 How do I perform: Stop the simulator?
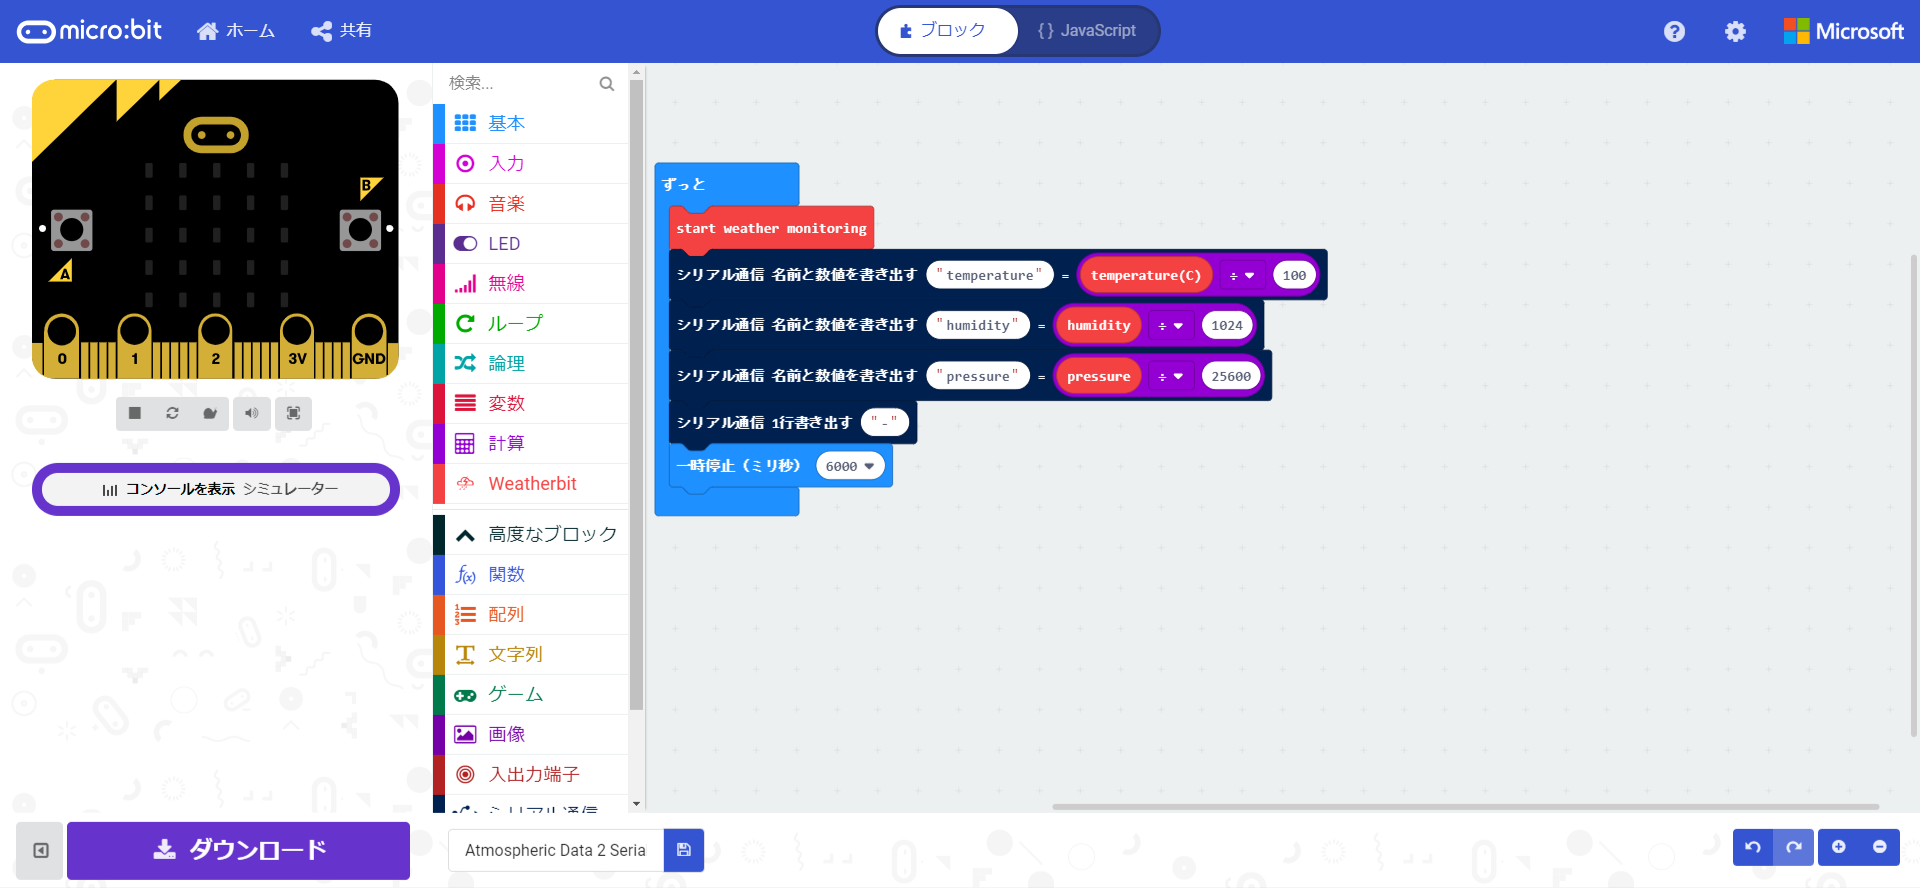coord(135,413)
